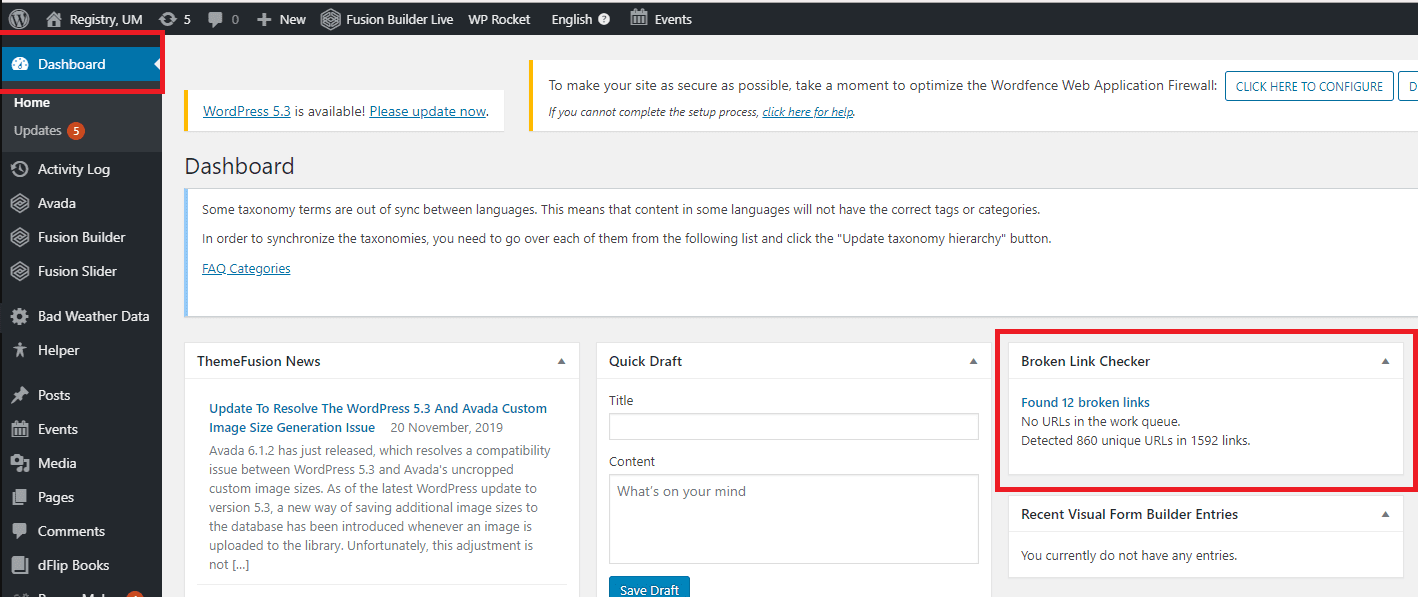Select Home submenu under Dashboard
1418x597 pixels.
pos(32,103)
